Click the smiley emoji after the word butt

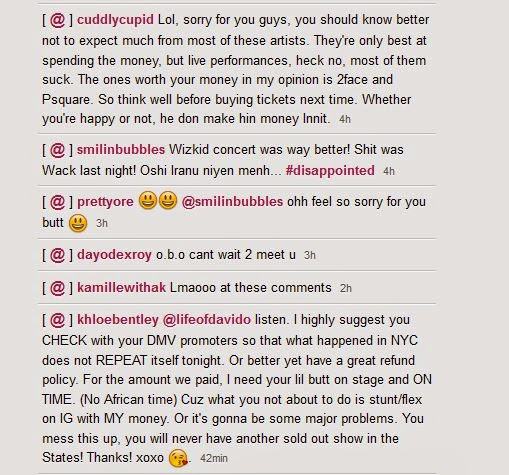coord(78,223)
